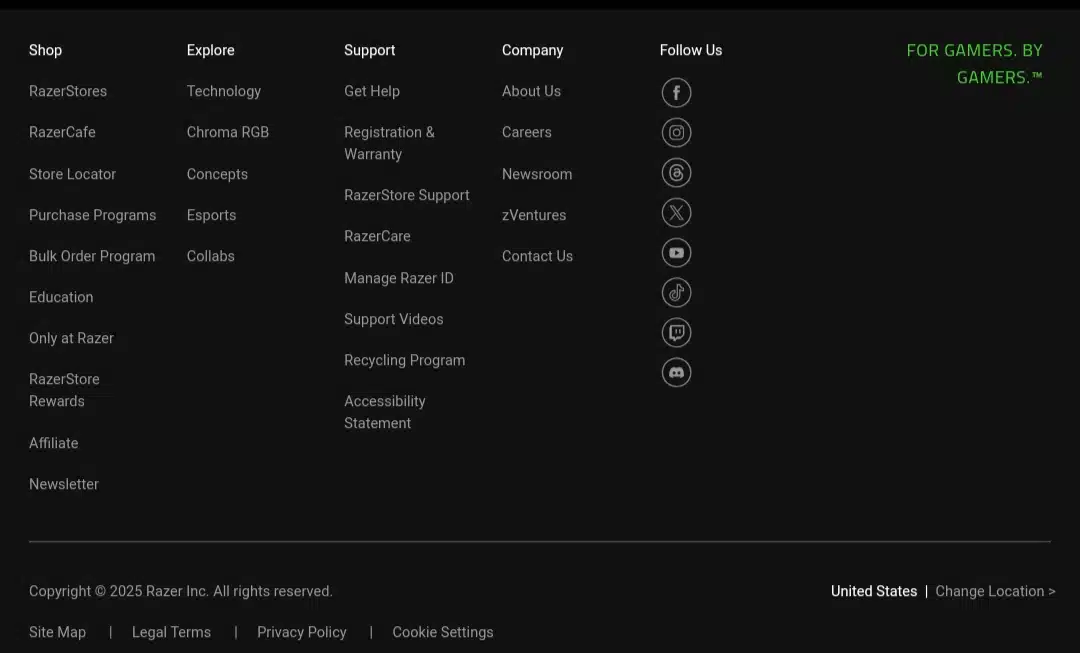Open Razer's Twitch icon
1080x653 pixels.
pos(676,333)
